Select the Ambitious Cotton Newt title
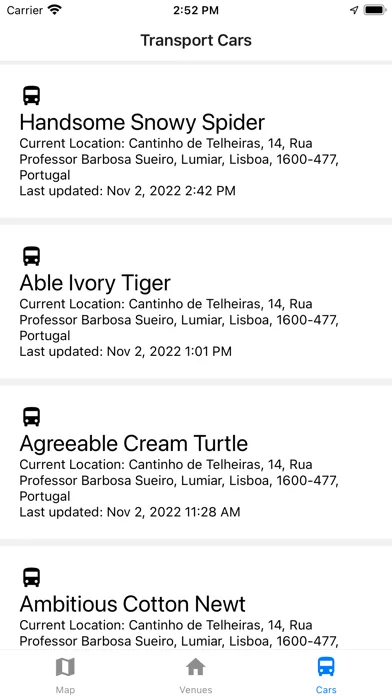The image size is (392, 696). pos(132,604)
